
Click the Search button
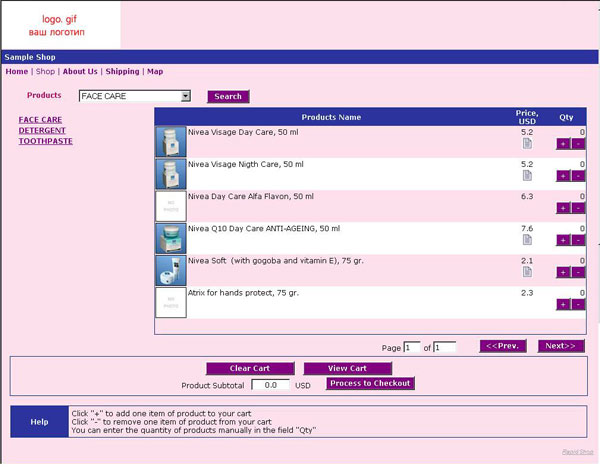[x=228, y=96]
